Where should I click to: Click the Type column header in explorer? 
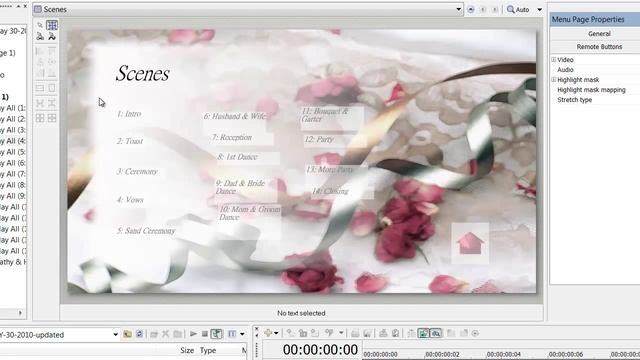[x=208, y=350]
